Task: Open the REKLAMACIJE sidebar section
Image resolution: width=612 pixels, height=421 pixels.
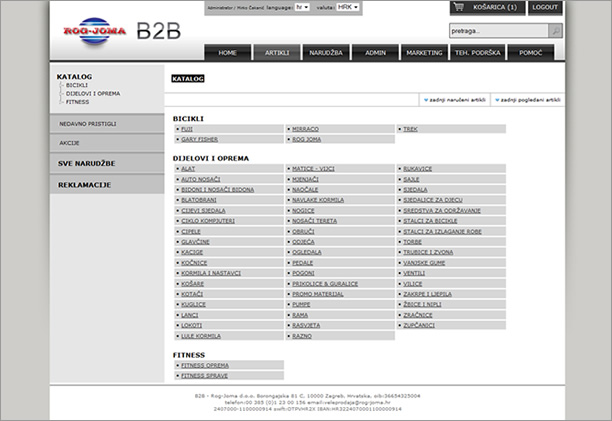Action: pyautogui.click(x=84, y=185)
